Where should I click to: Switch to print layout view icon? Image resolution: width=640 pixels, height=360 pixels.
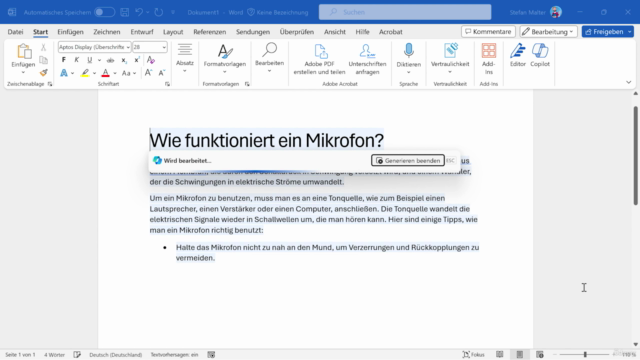520,355
